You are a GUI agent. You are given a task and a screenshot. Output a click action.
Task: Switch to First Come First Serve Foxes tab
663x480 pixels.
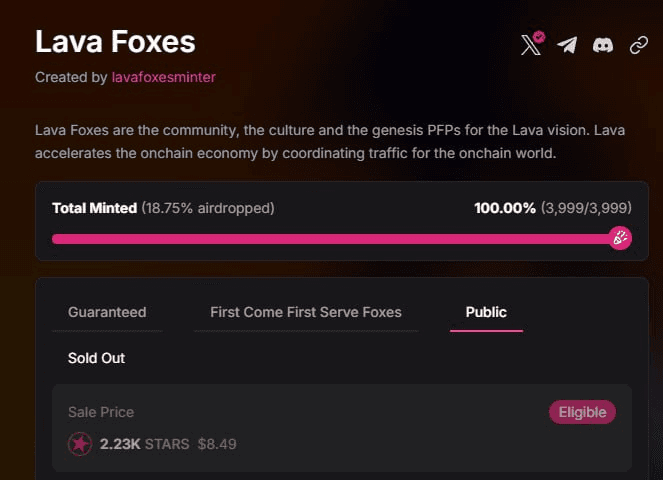pyautogui.click(x=306, y=312)
